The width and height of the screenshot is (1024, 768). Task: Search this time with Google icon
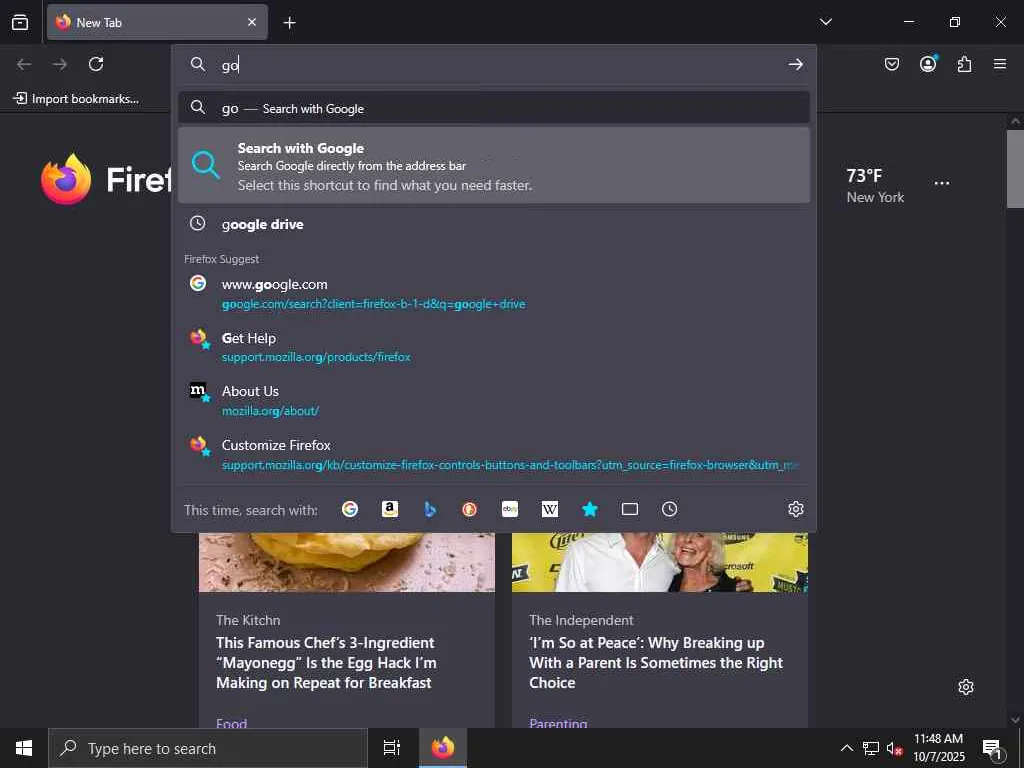(x=350, y=509)
